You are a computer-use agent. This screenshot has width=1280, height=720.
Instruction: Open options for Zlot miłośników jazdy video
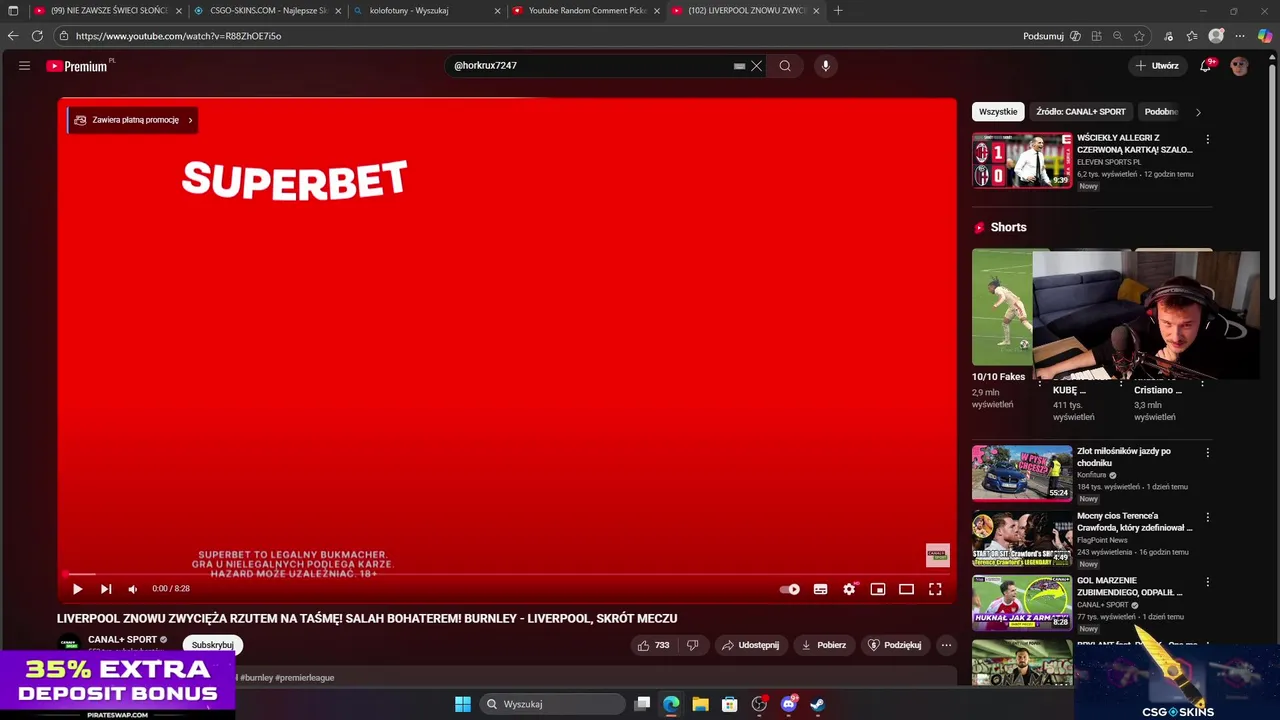(1207, 453)
